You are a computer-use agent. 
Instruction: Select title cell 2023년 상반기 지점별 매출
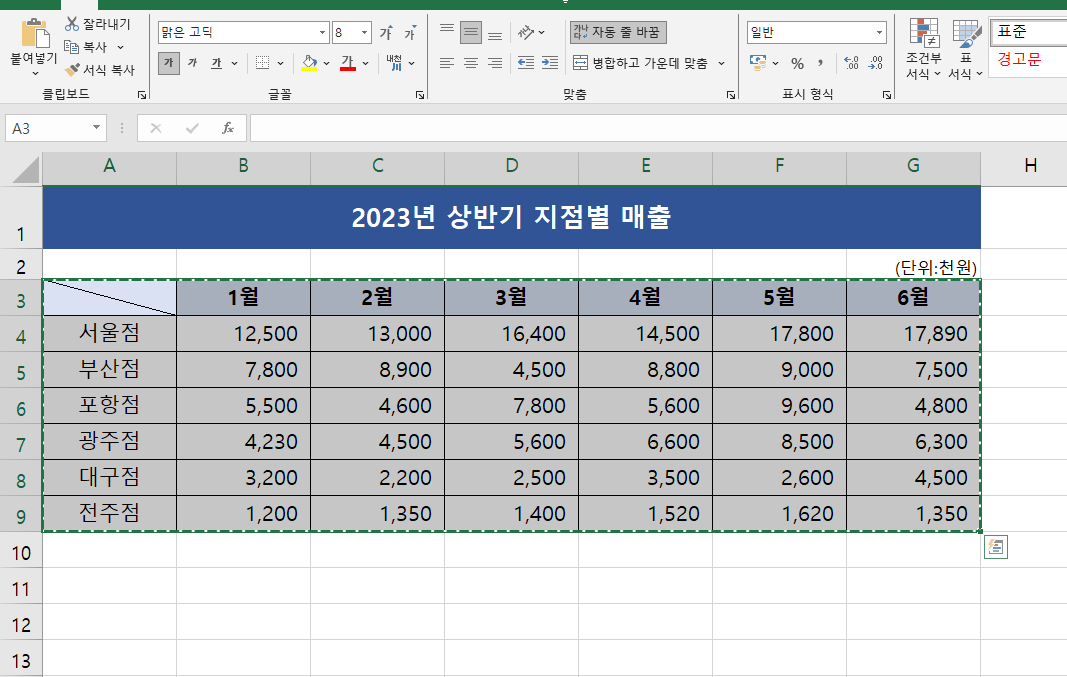[511, 218]
